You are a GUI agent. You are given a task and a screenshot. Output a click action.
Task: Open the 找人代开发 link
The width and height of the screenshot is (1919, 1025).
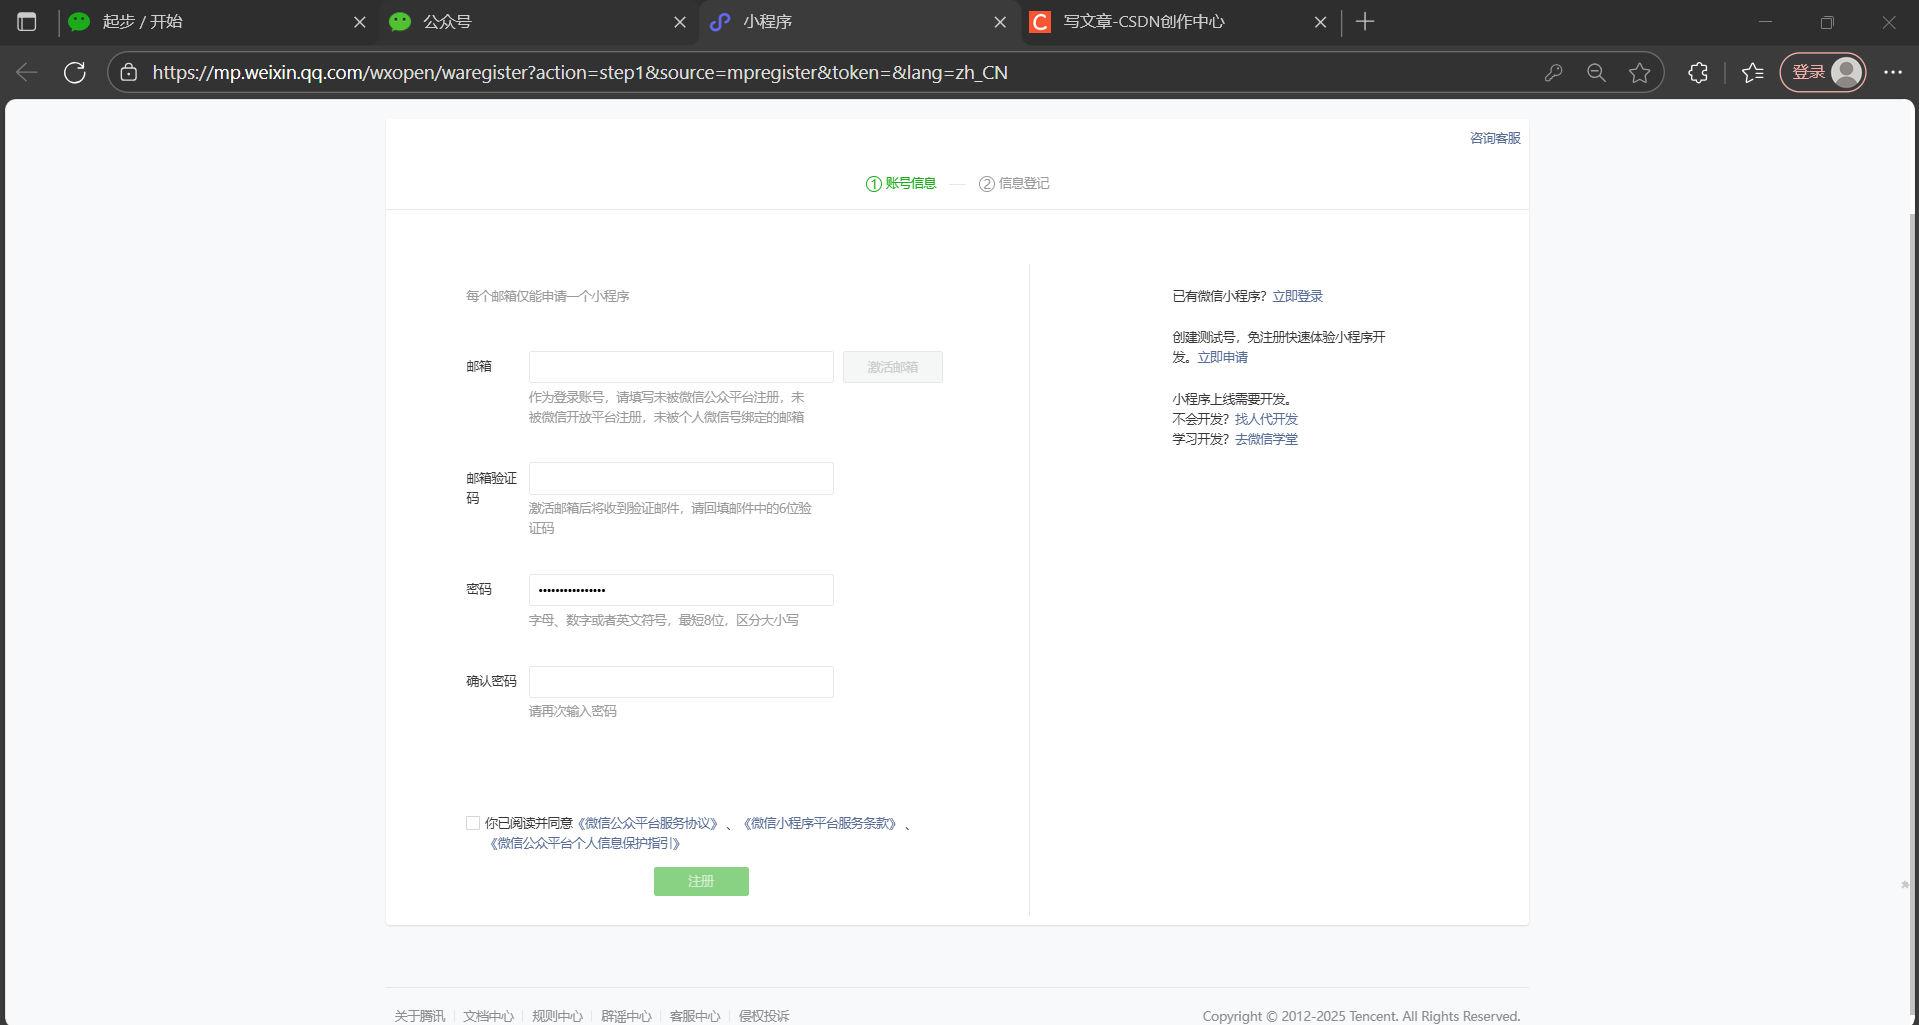click(1266, 419)
